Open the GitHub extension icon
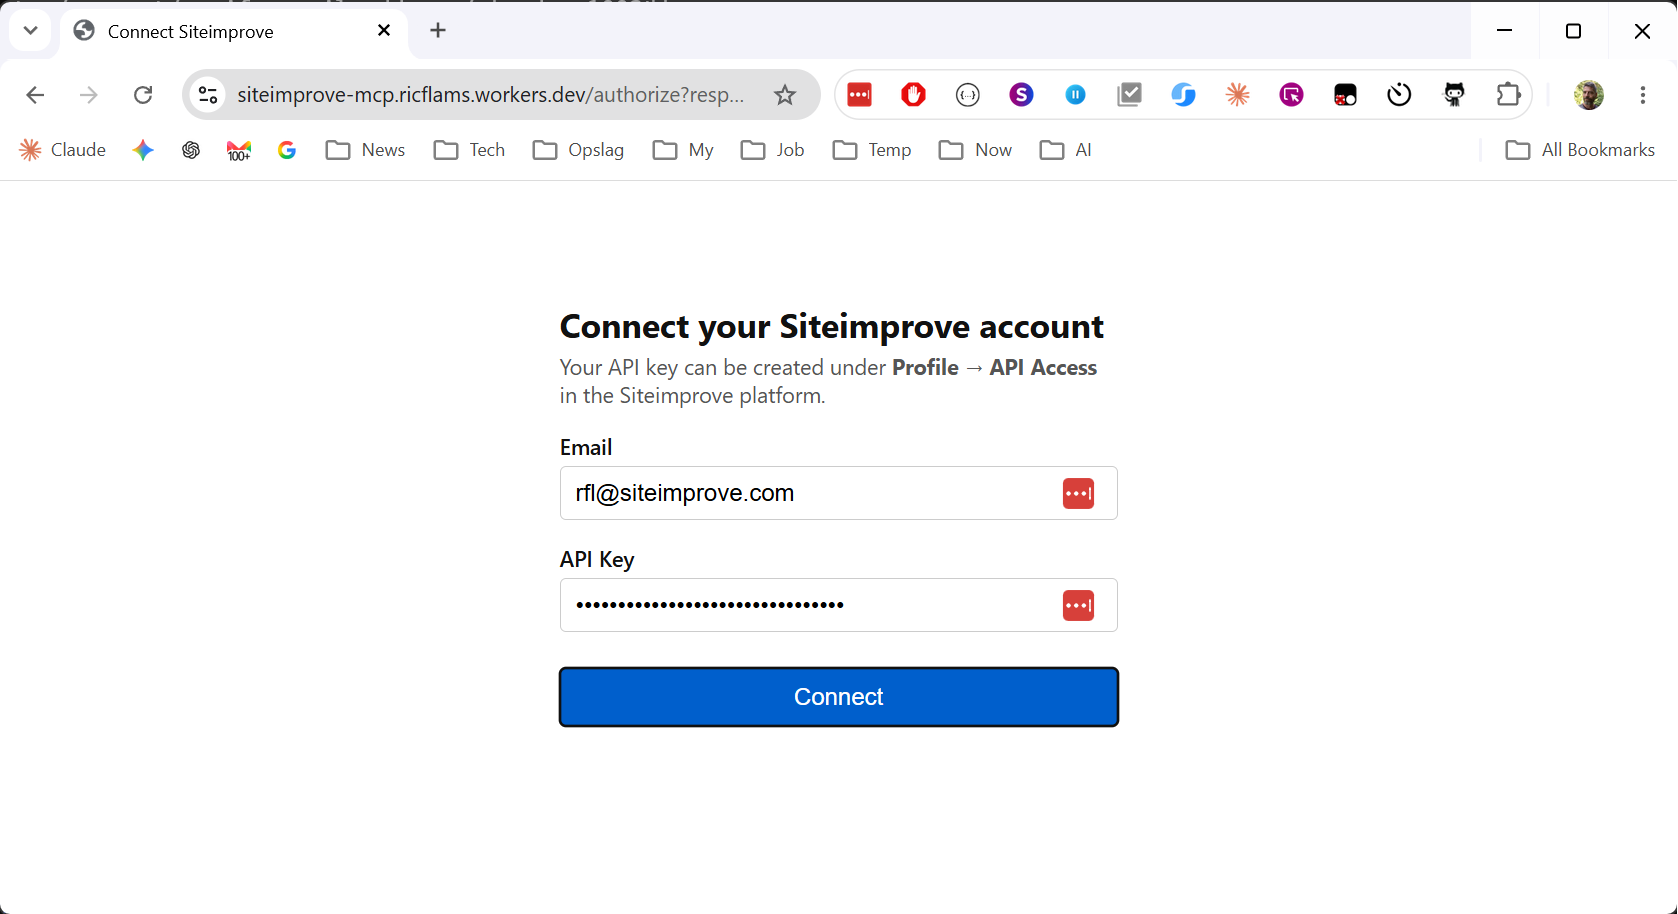 1454,95
